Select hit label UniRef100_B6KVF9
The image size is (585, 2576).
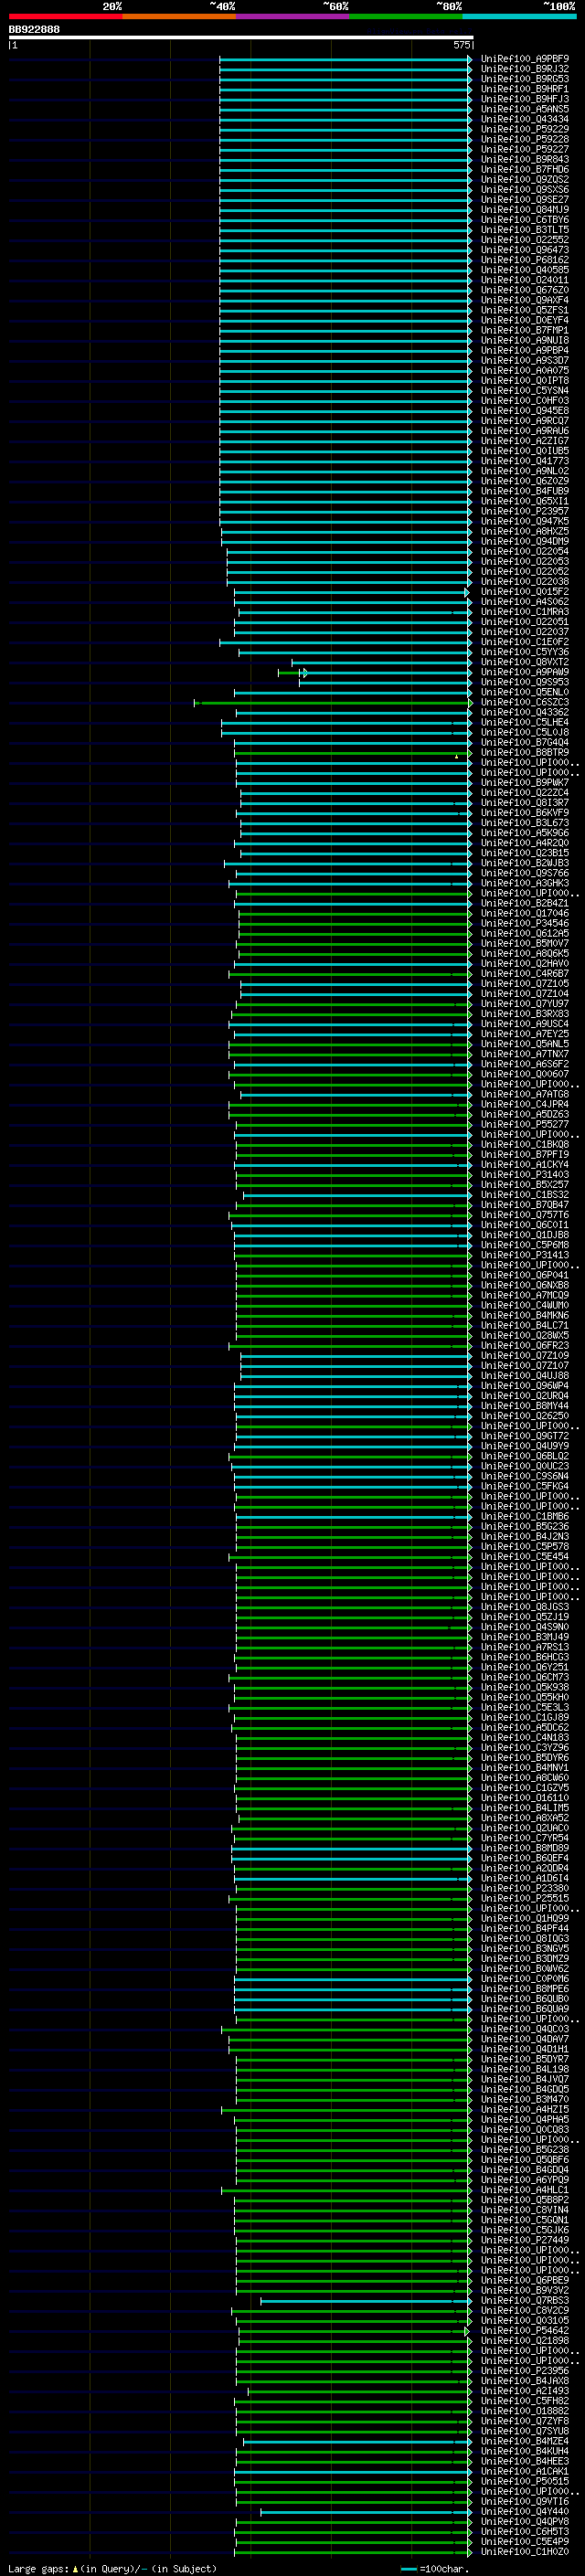point(525,813)
